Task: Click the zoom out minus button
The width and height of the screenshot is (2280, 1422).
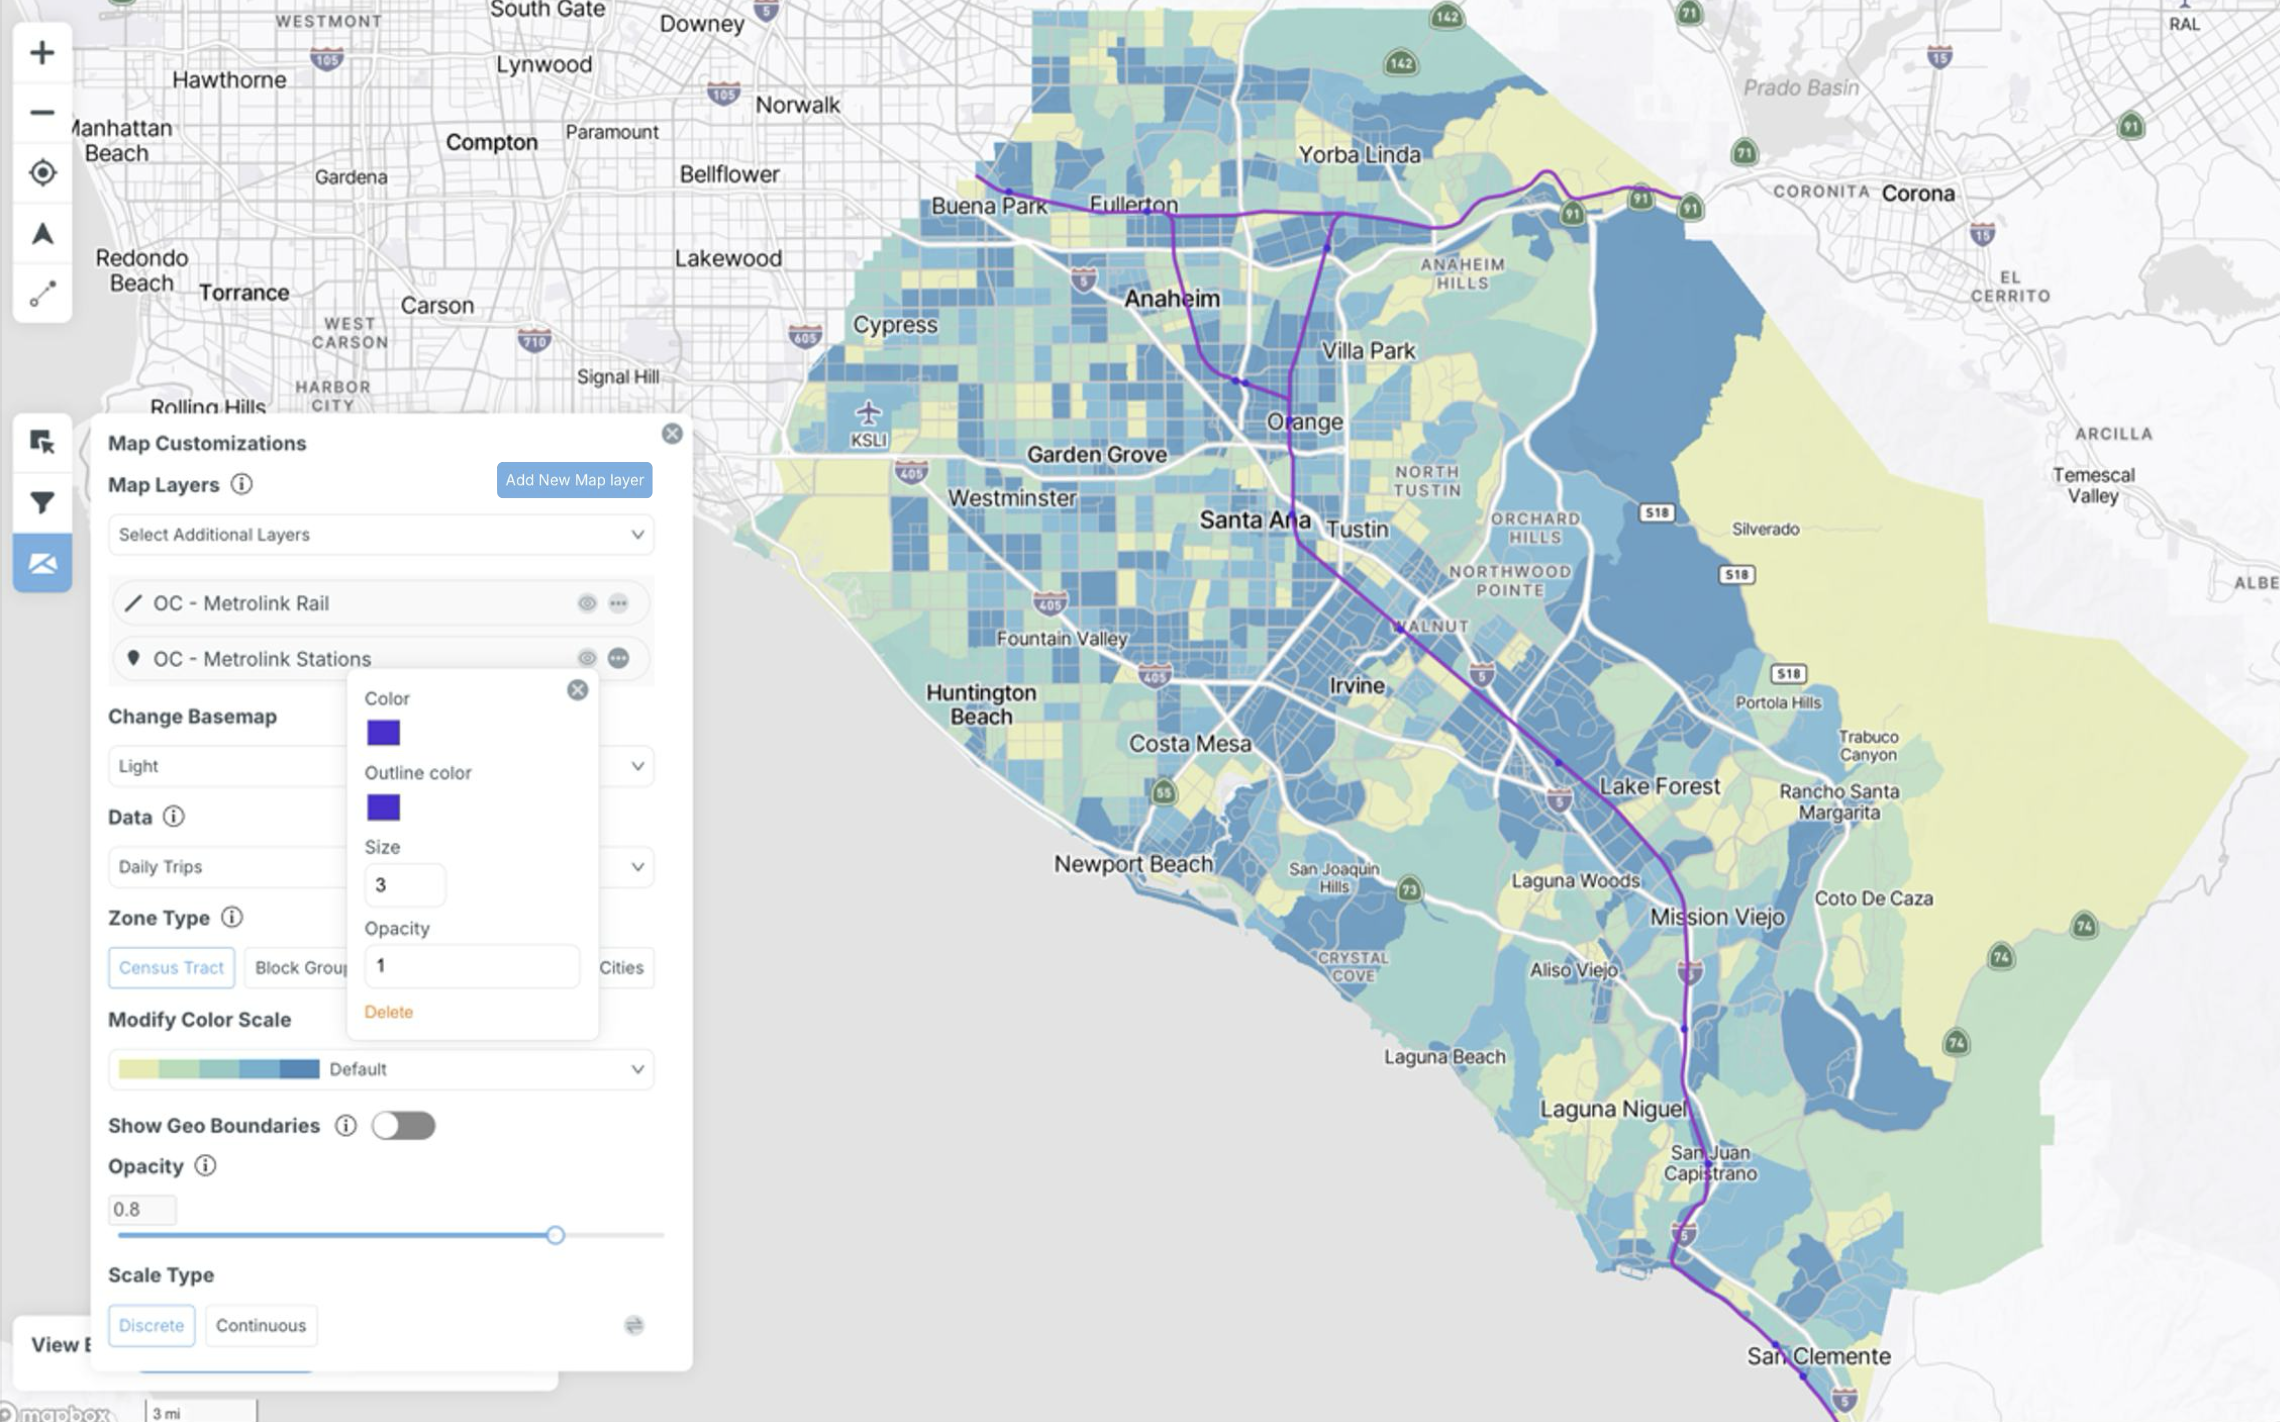Action: (x=42, y=112)
